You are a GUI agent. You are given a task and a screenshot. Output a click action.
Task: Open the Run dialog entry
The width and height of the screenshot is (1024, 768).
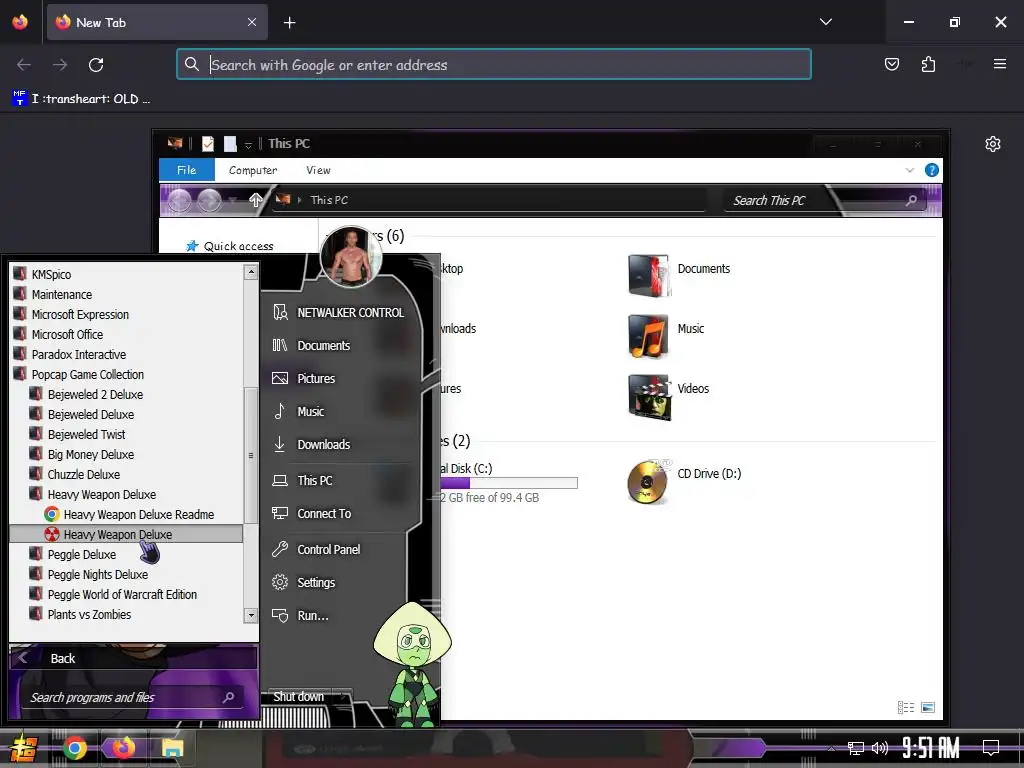coord(300,616)
